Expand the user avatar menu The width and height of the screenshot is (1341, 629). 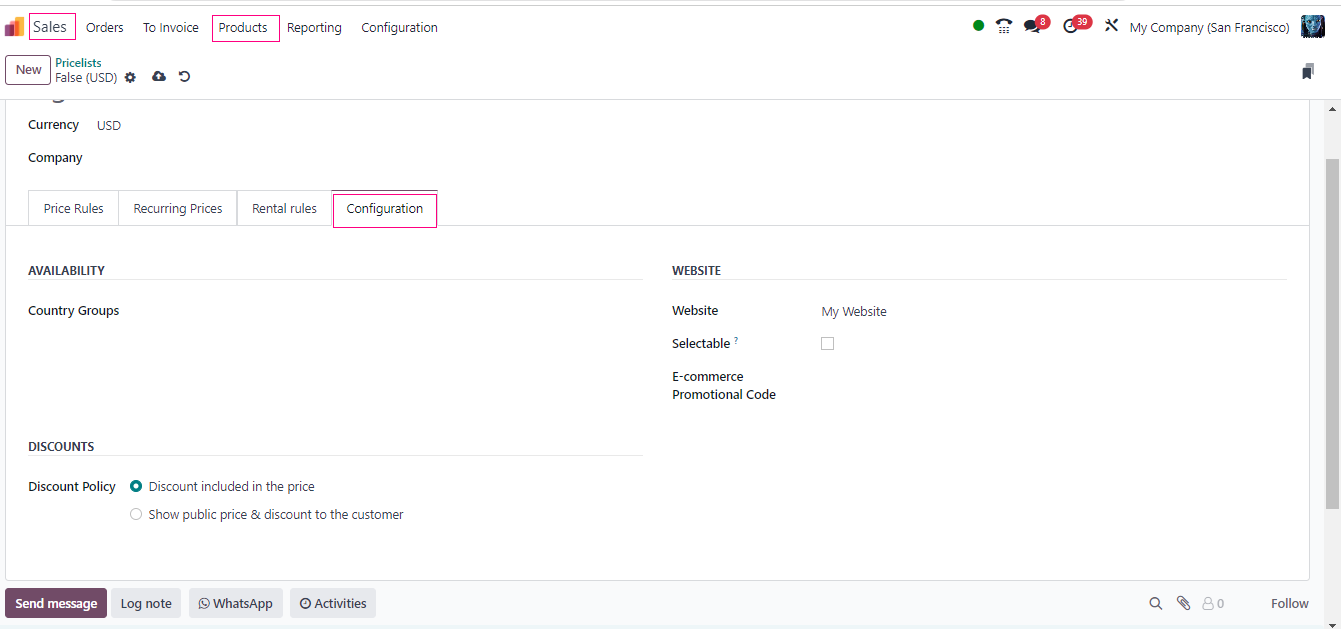coord(1312,27)
